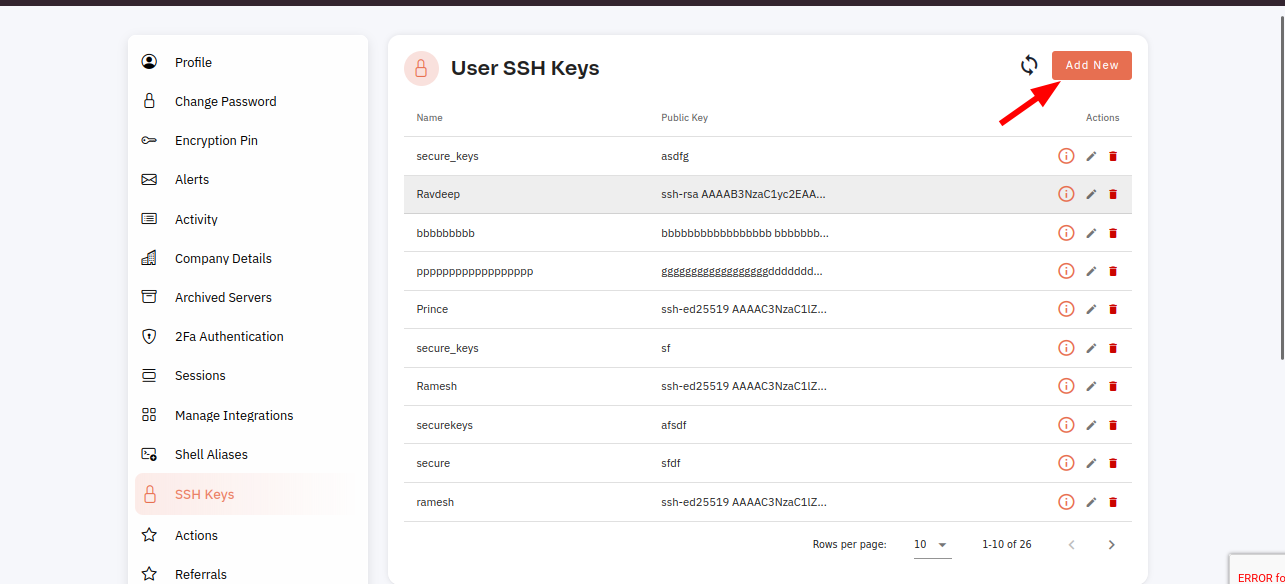This screenshot has width=1285, height=584.
Task: Edit the Prince SSH key
Action: click(x=1091, y=310)
